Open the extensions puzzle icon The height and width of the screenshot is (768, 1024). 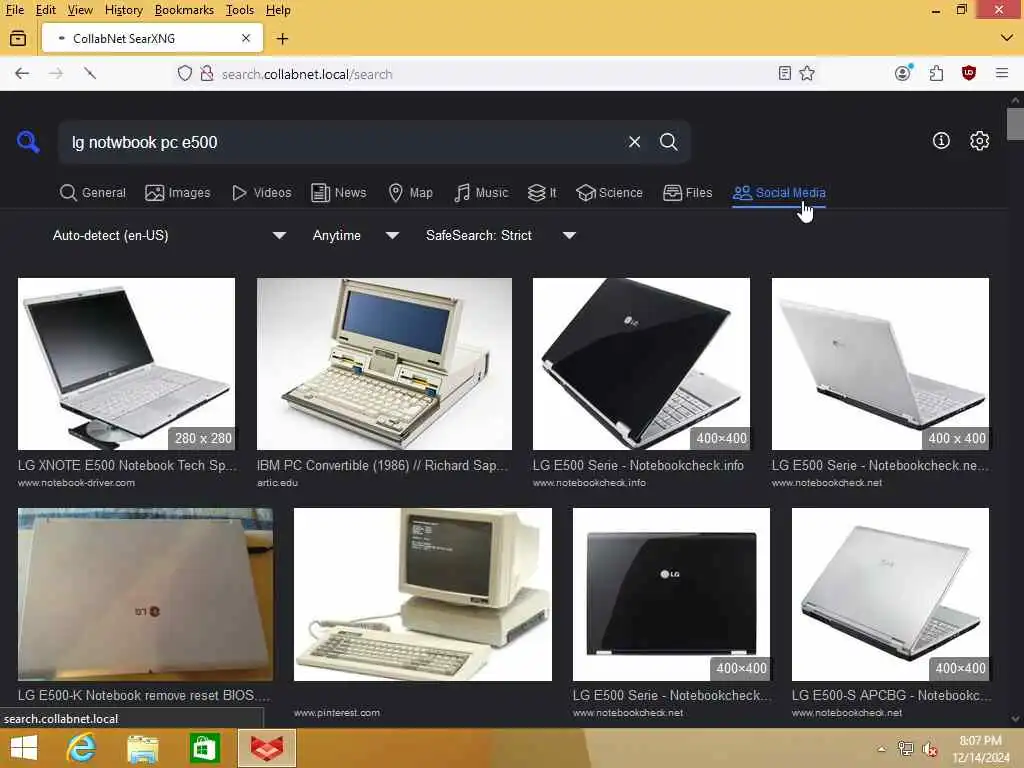point(936,73)
